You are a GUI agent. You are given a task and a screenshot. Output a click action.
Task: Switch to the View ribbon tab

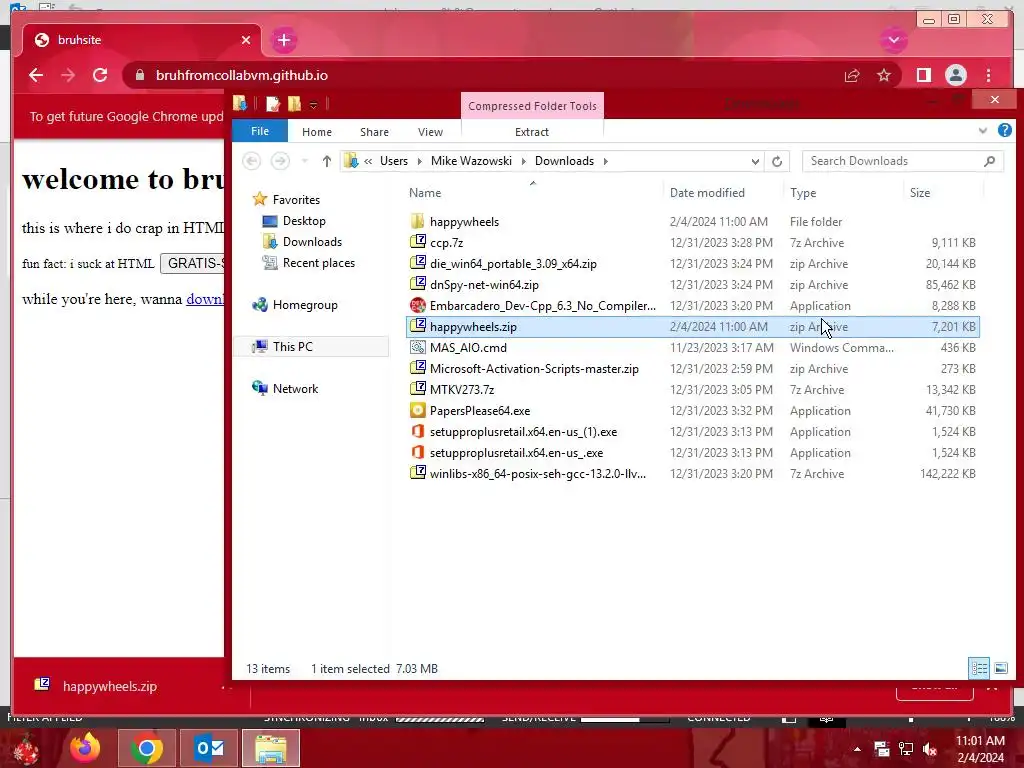430,132
